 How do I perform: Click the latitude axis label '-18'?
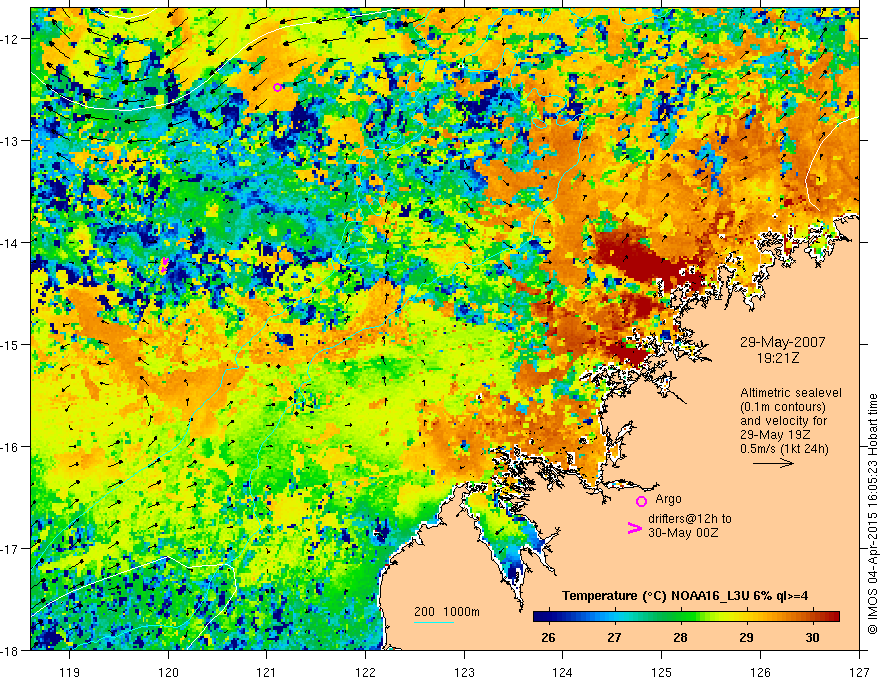(11, 650)
